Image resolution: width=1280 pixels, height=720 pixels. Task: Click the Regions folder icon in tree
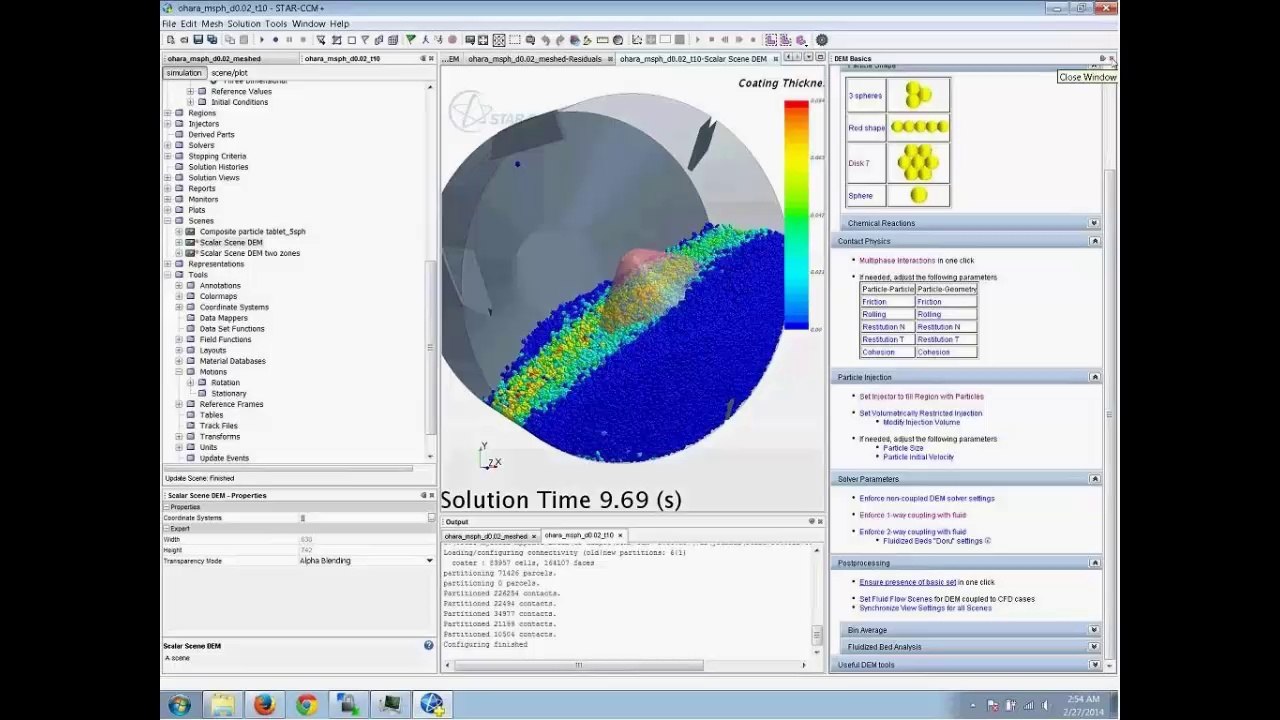coord(180,113)
